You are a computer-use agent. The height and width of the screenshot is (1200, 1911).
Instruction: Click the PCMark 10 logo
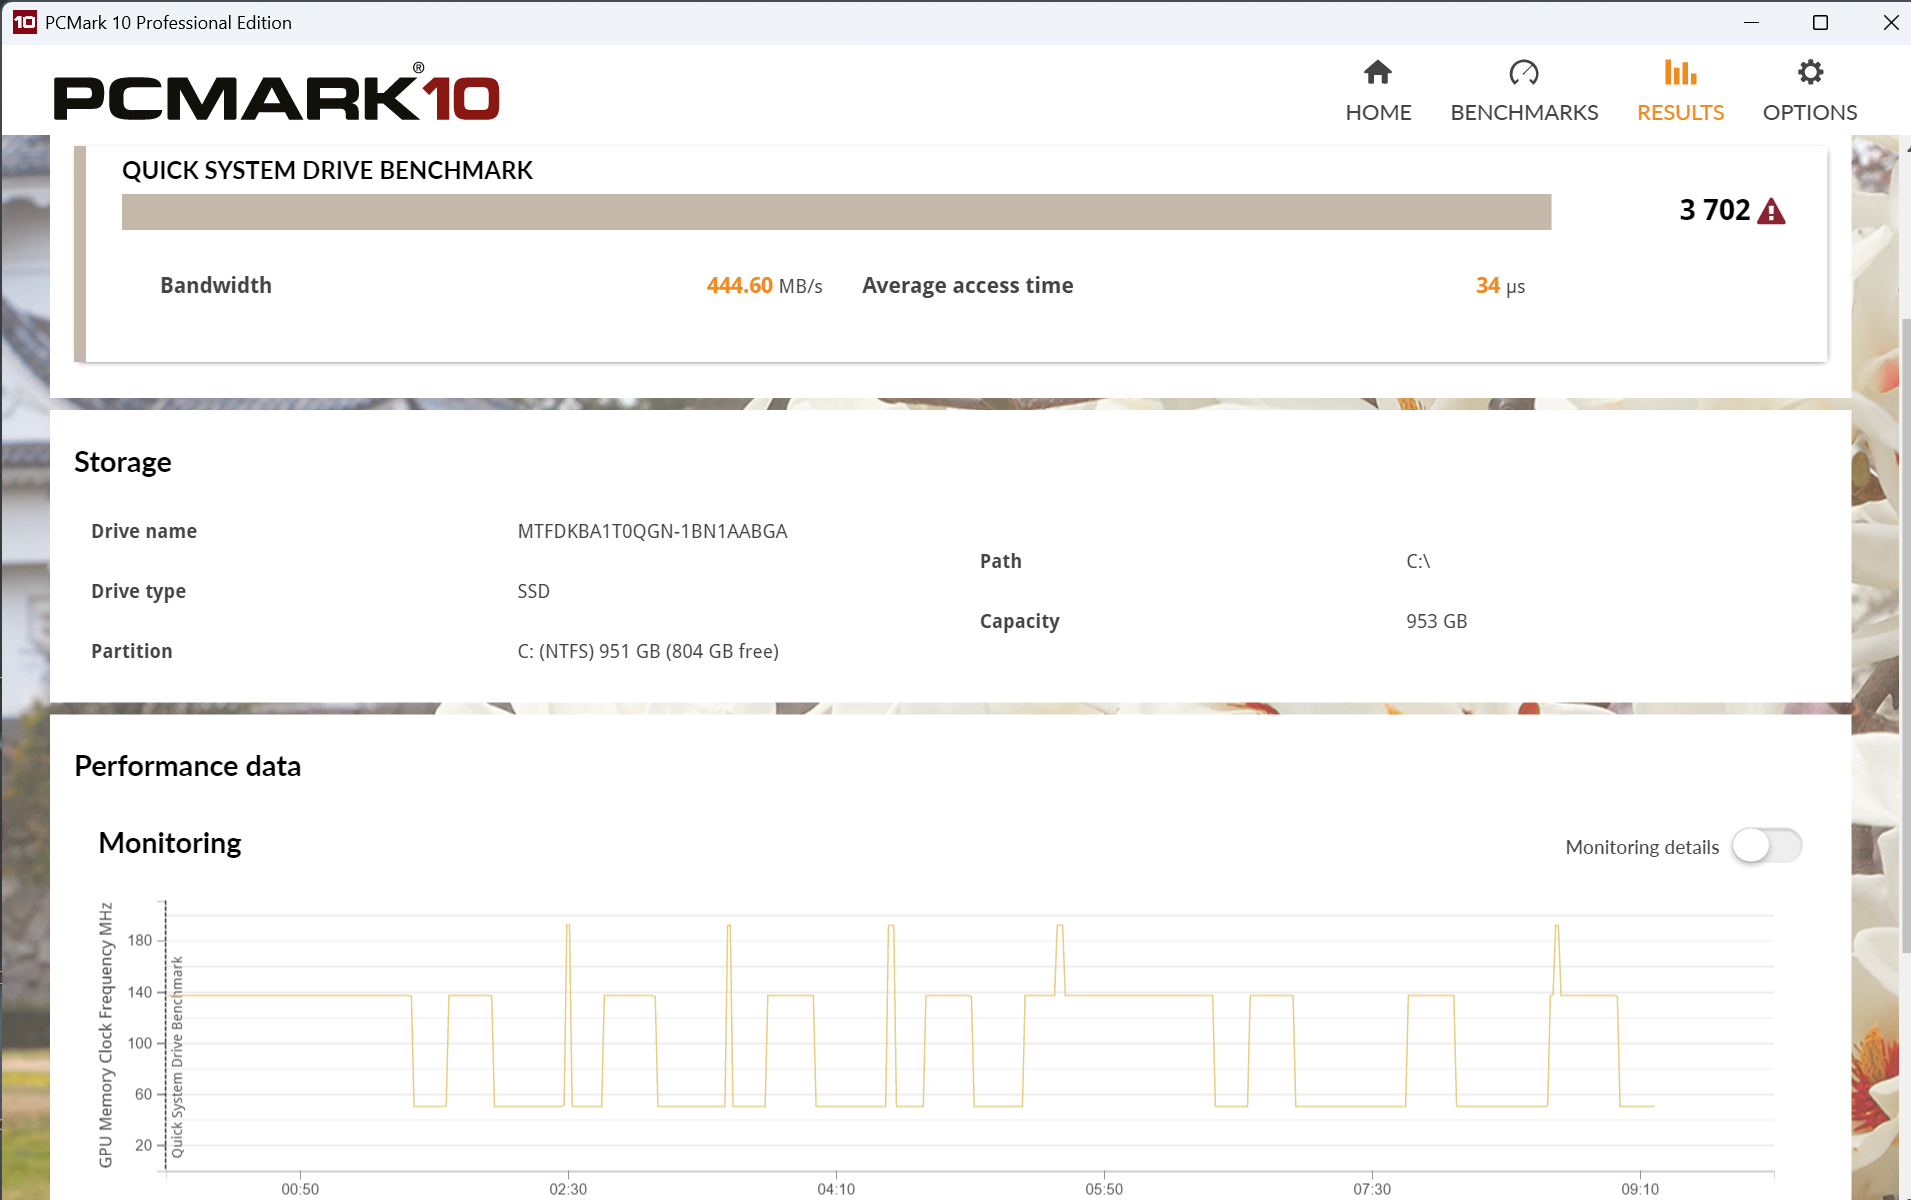coord(276,93)
